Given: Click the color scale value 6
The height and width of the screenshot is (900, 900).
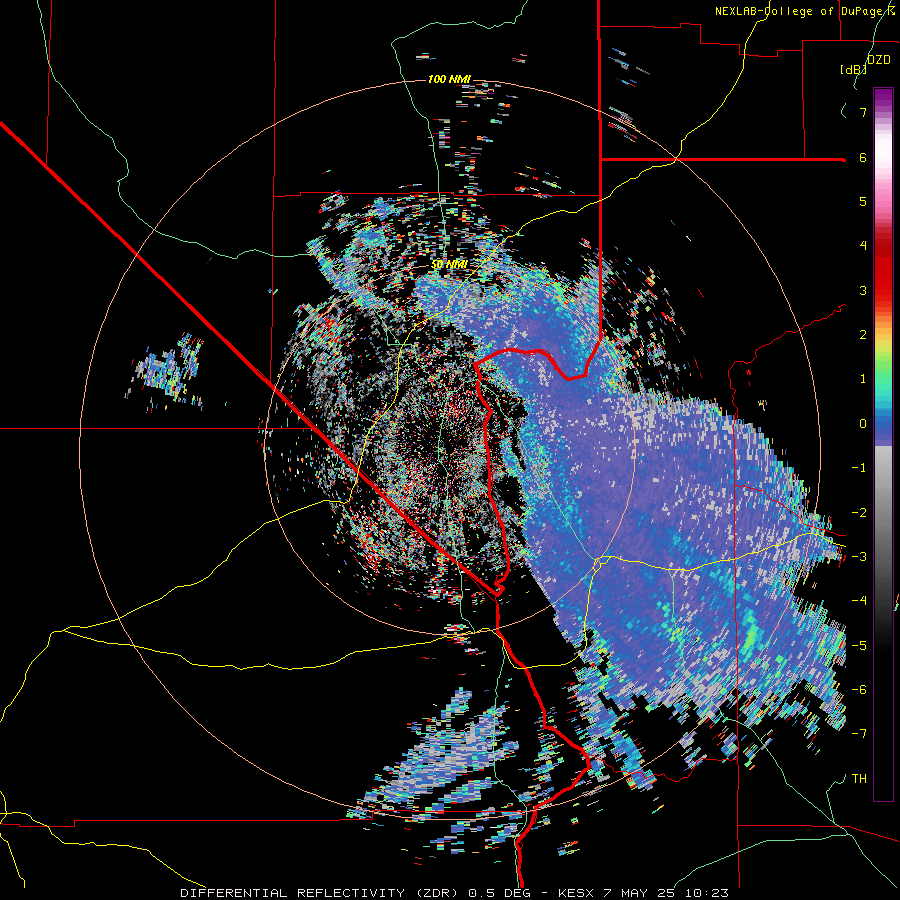Looking at the screenshot, I should [863, 157].
